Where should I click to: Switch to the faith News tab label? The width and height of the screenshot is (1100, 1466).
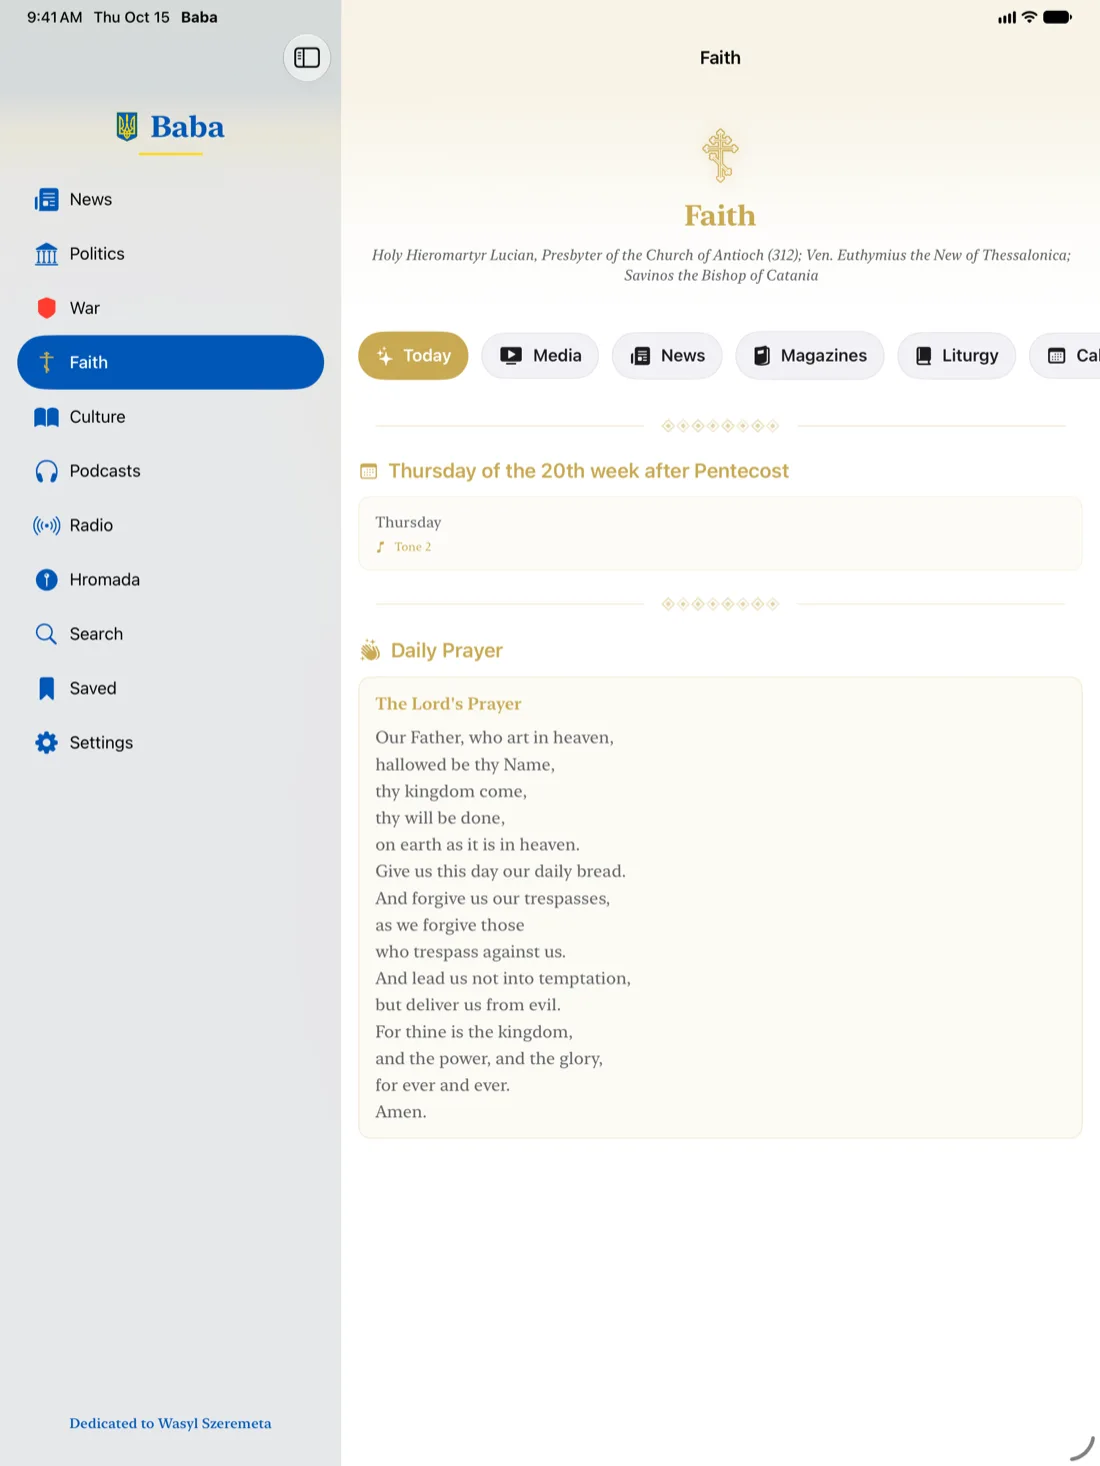coord(683,355)
